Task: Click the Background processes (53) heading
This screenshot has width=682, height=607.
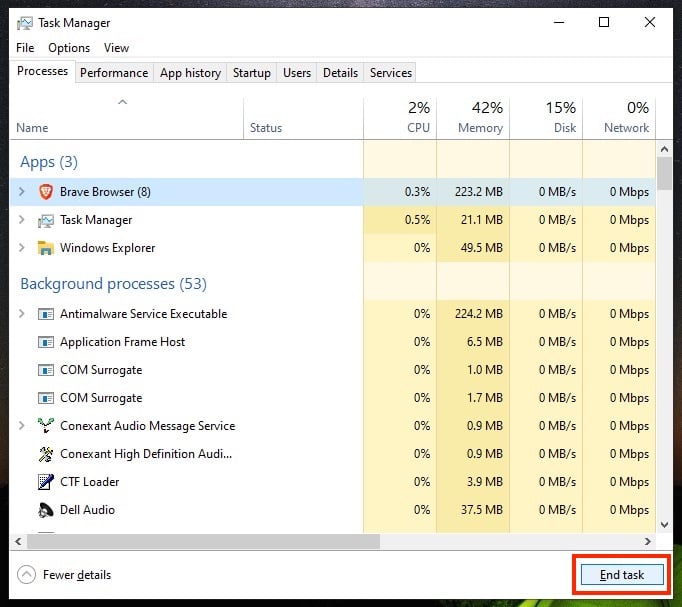Action: click(x=114, y=284)
